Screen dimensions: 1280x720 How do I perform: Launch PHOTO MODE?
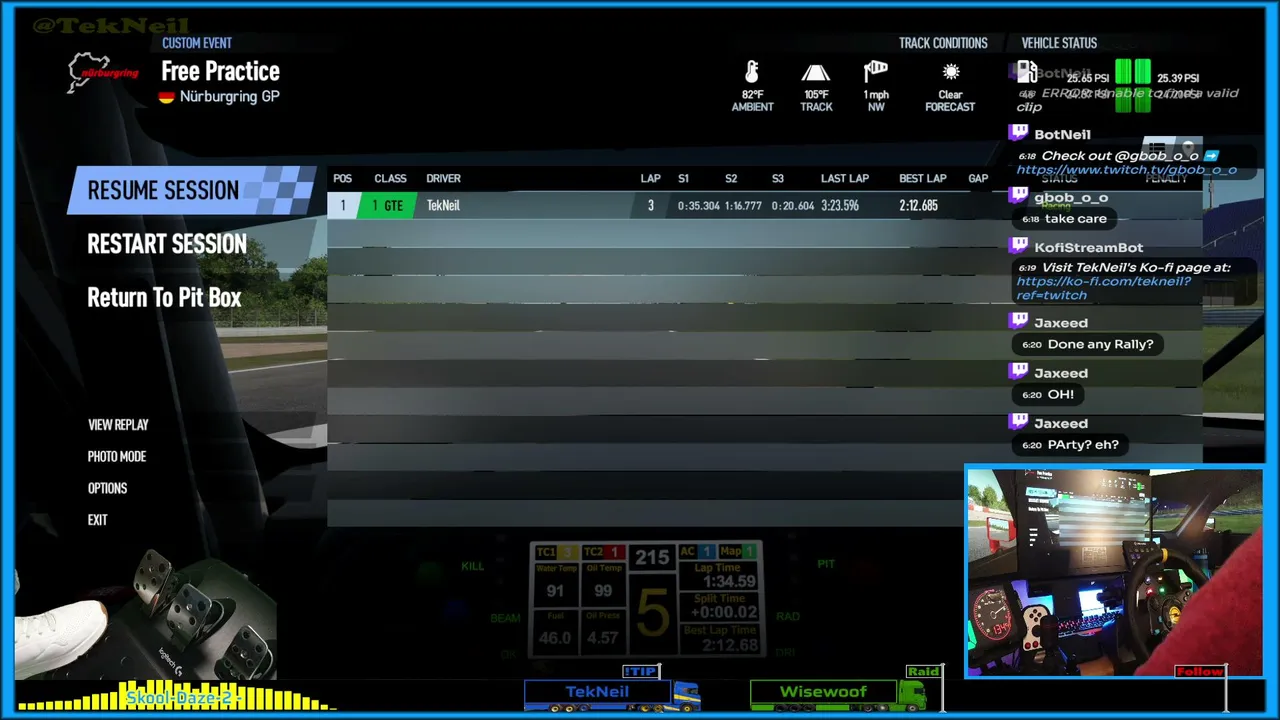point(117,457)
